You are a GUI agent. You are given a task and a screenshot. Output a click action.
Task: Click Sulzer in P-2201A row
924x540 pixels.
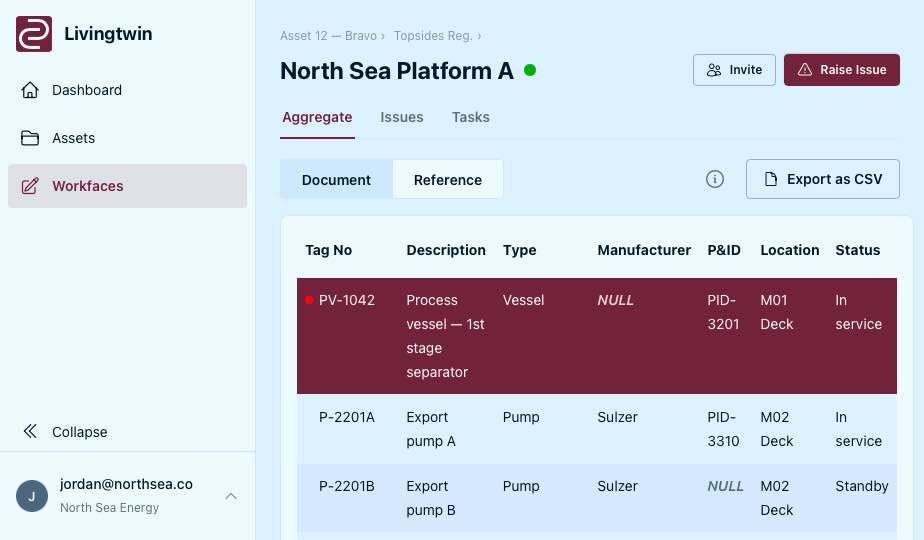618,417
